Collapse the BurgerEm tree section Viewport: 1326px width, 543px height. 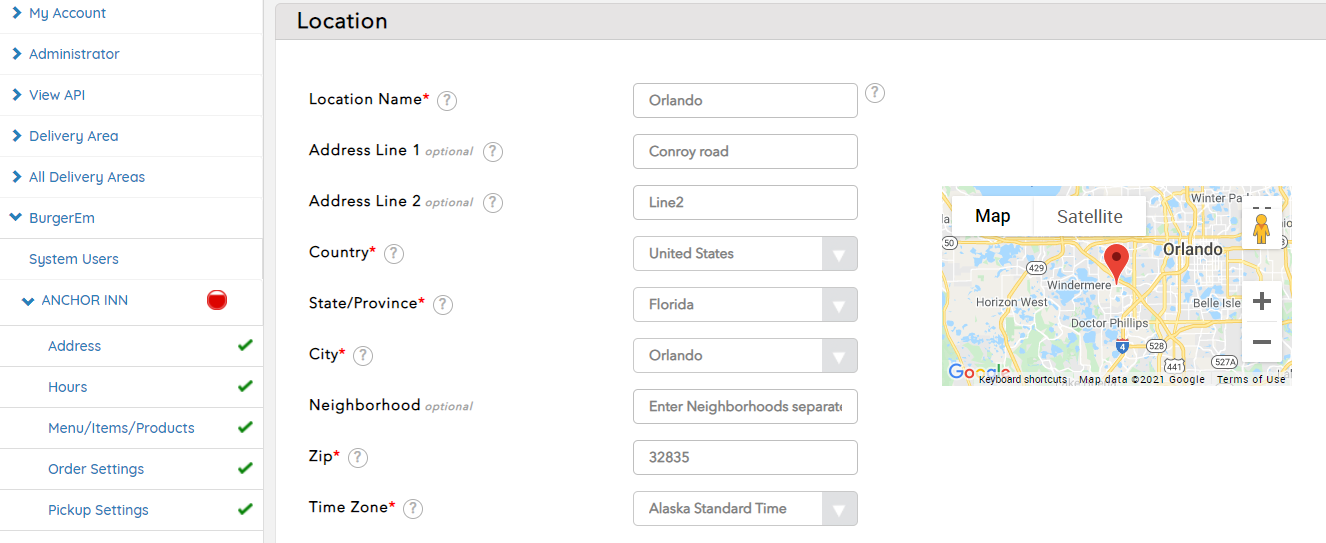[16, 218]
